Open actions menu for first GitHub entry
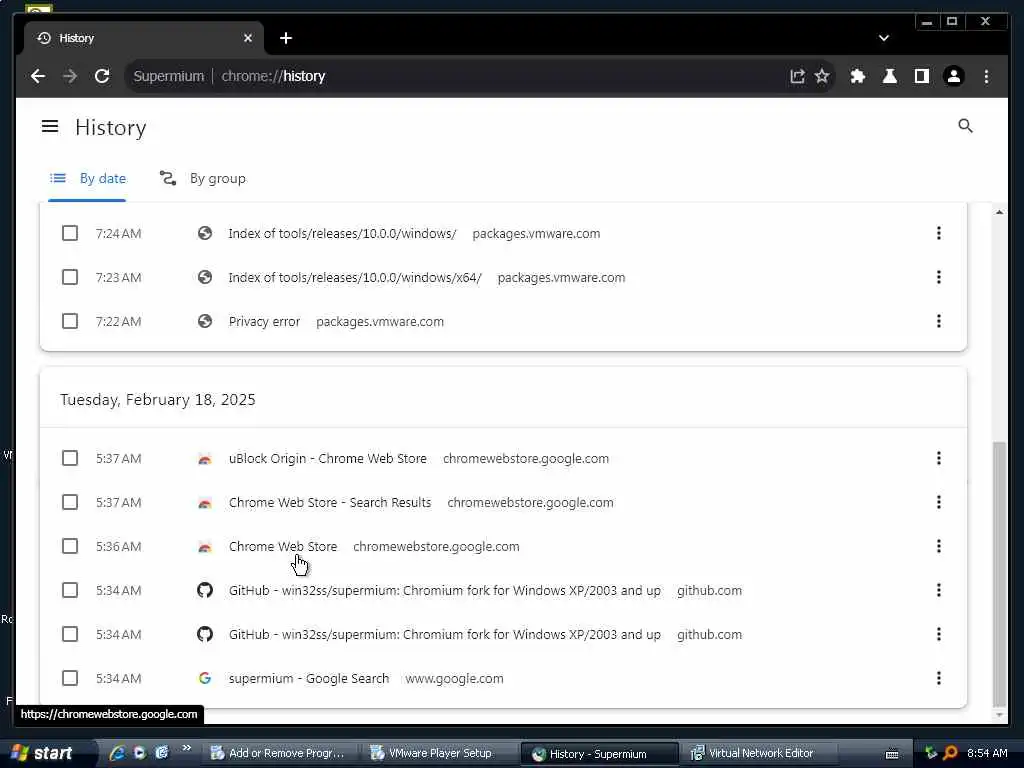Screen dimensions: 1024x768 tap(938, 590)
